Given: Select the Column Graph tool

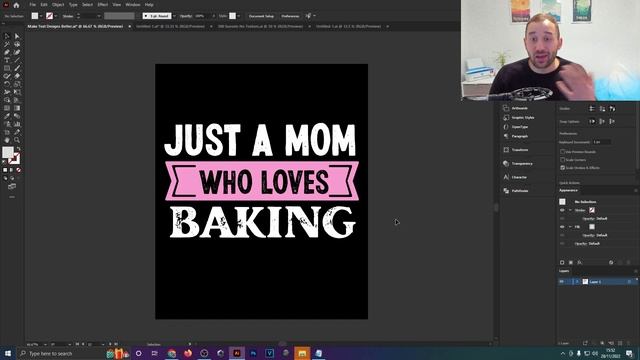Looking at the screenshot, I should [17, 124].
